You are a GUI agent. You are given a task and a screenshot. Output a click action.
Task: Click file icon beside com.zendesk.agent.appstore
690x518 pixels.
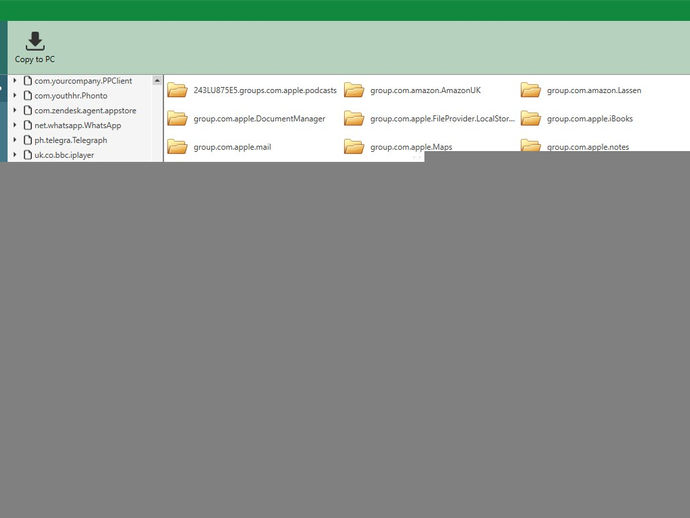pos(28,110)
